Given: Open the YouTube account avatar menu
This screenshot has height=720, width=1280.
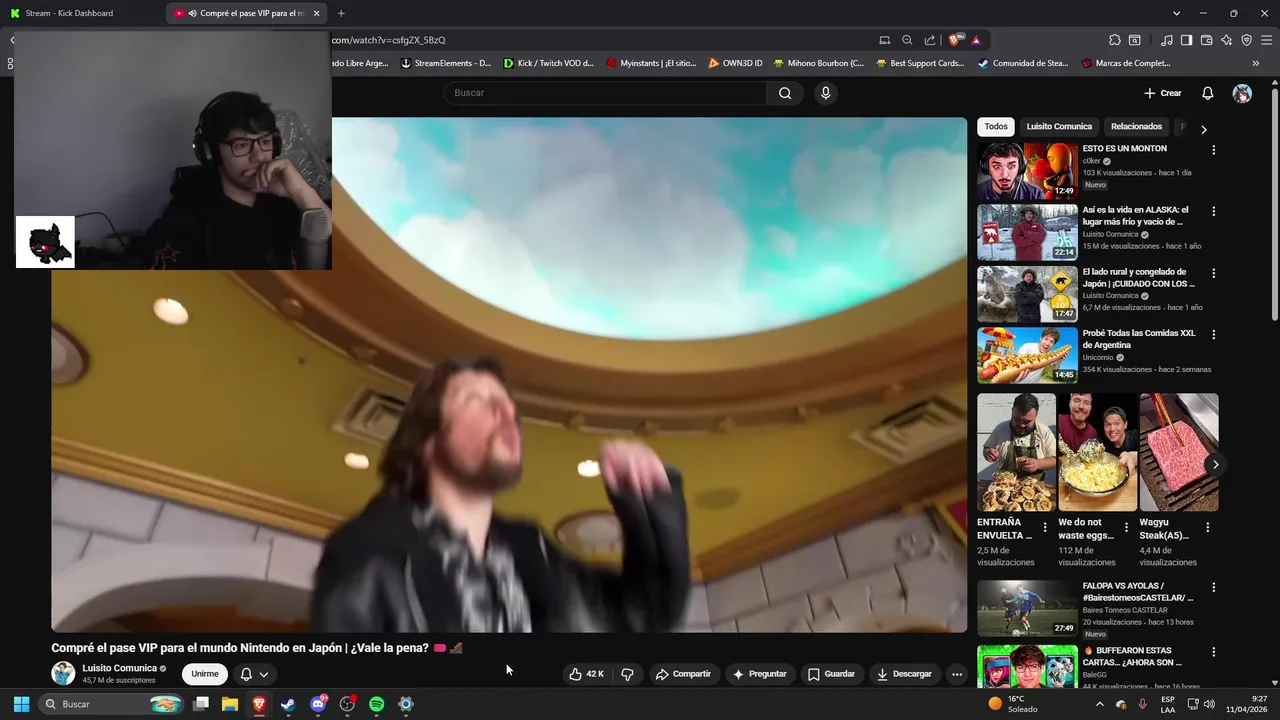Looking at the screenshot, I should pyautogui.click(x=1242, y=93).
